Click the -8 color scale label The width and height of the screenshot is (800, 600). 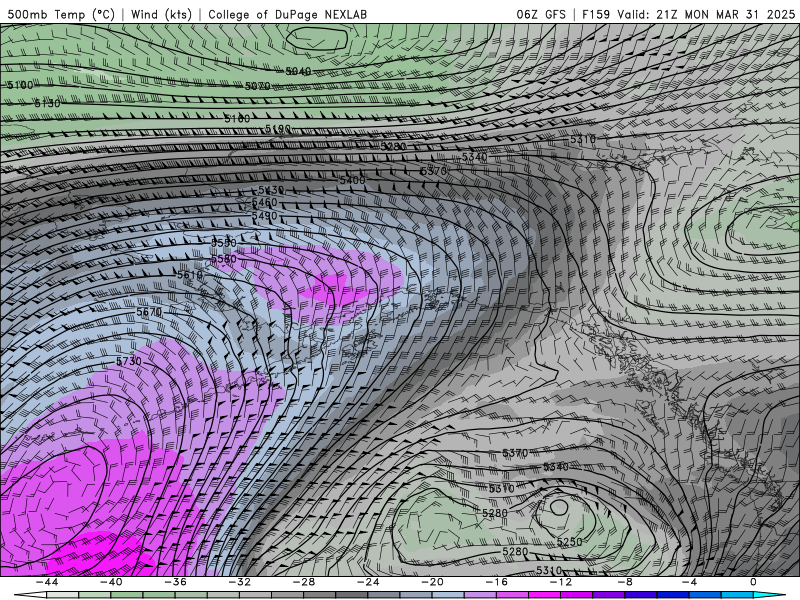[625, 582]
